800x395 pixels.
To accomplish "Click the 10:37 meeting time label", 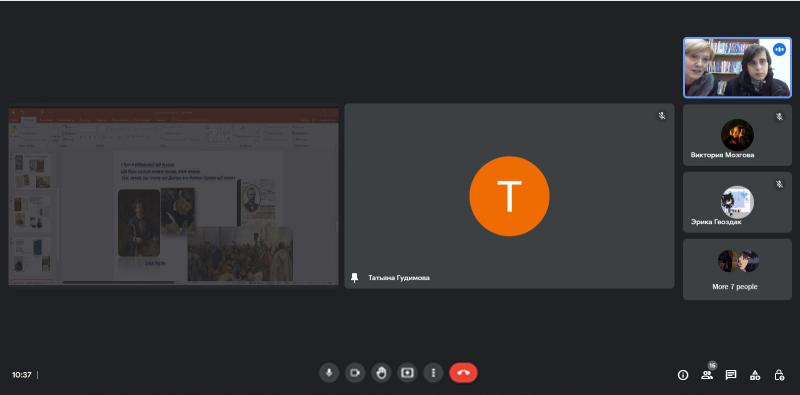I will pyautogui.click(x=22, y=375).
